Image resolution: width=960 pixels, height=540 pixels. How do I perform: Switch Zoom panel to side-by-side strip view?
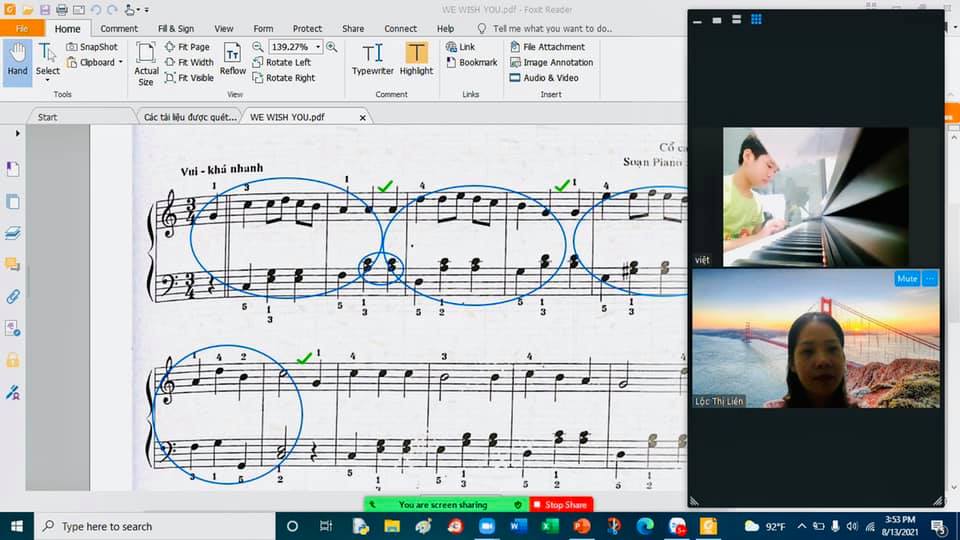click(x=737, y=20)
